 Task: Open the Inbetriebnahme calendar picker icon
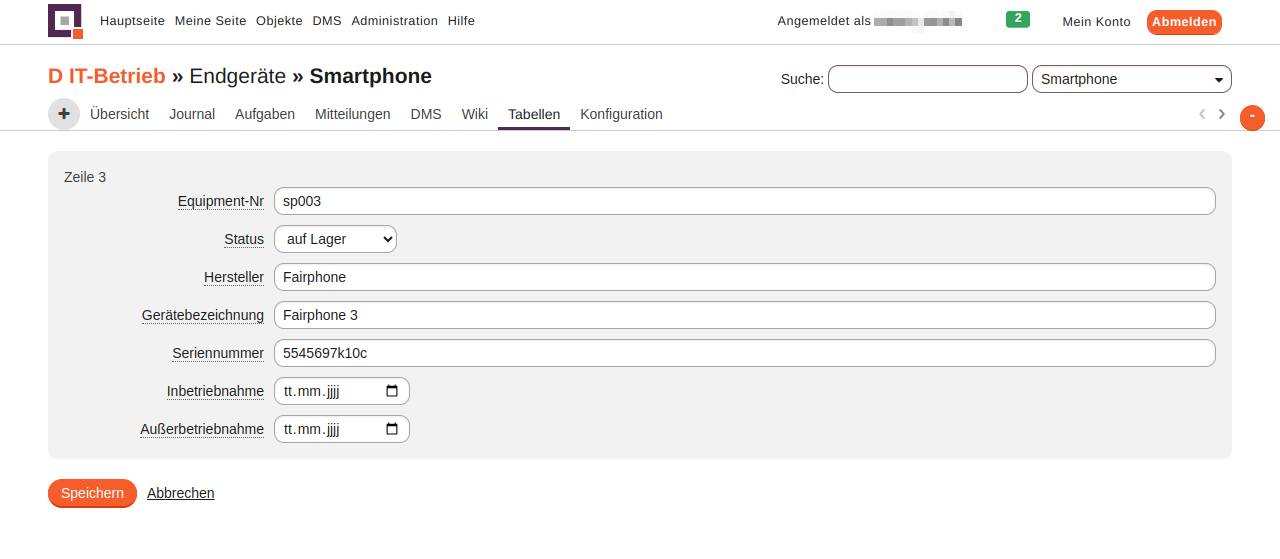coord(392,391)
